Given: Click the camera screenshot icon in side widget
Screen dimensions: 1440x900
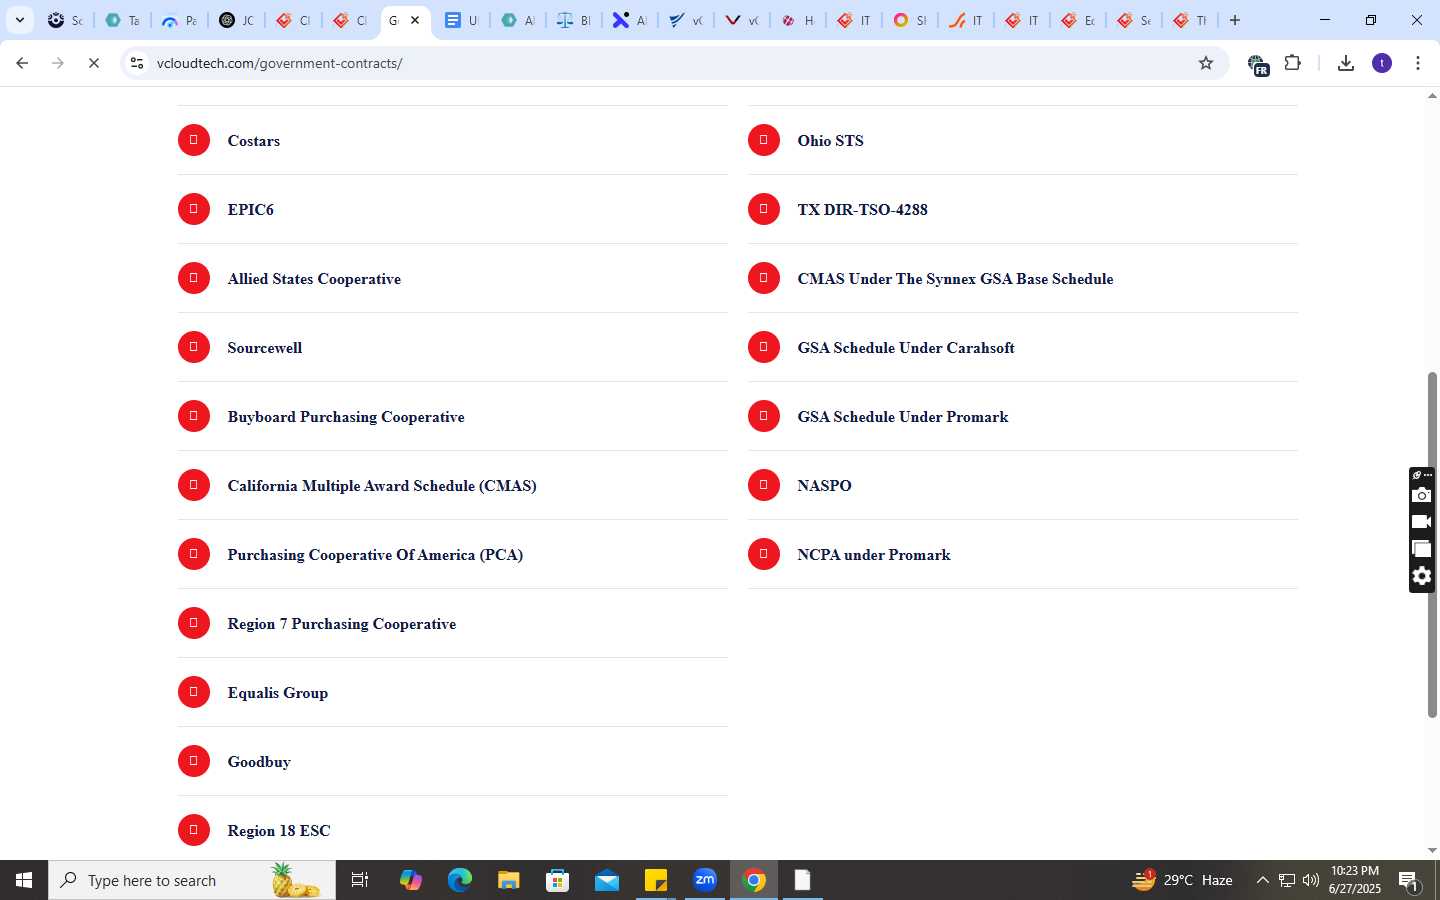Looking at the screenshot, I should tap(1421, 495).
